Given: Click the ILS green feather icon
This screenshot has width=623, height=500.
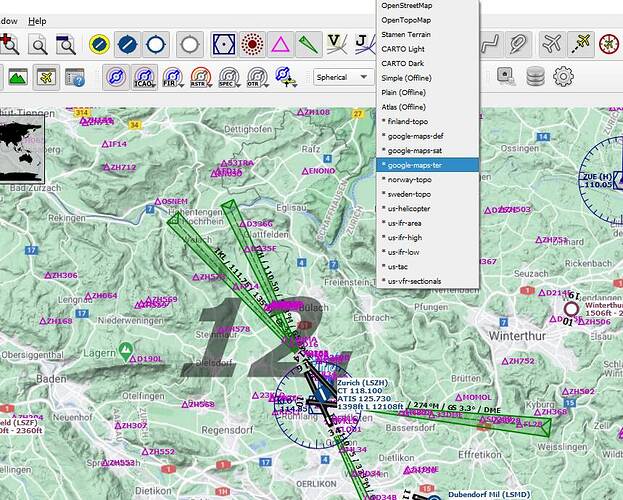Looking at the screenshot, I should (309, 44).
